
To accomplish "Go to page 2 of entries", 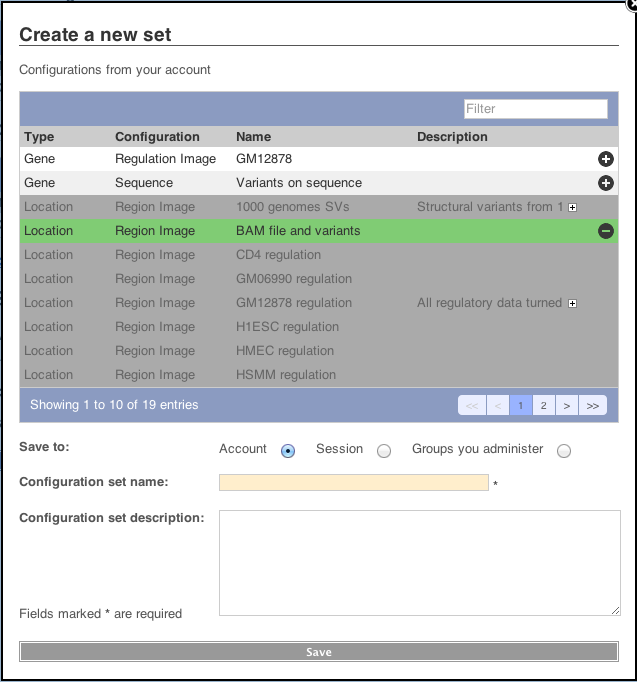I will click(x=543, y=405).
